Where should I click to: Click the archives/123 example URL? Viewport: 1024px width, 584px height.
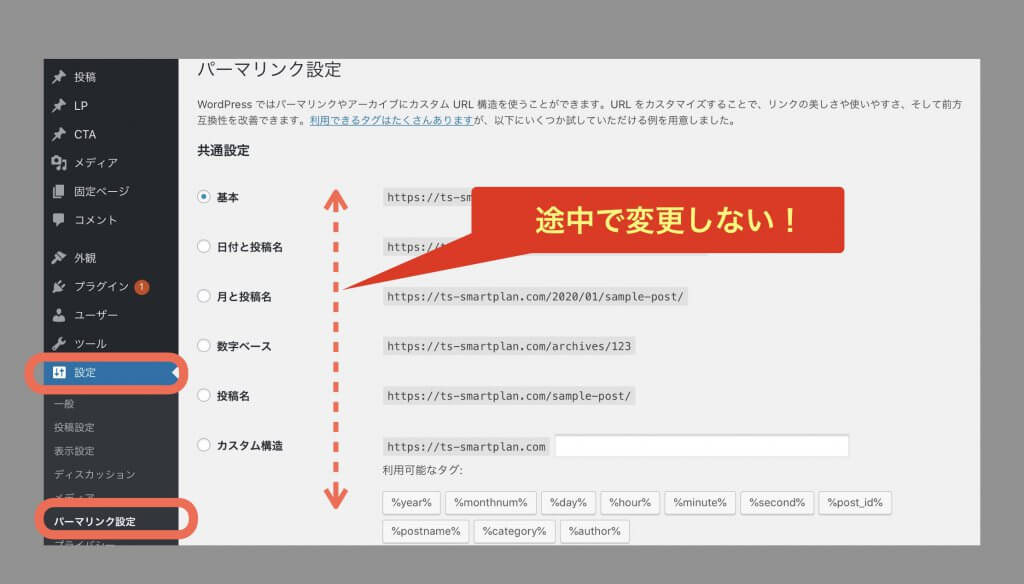tap(509, 346)
